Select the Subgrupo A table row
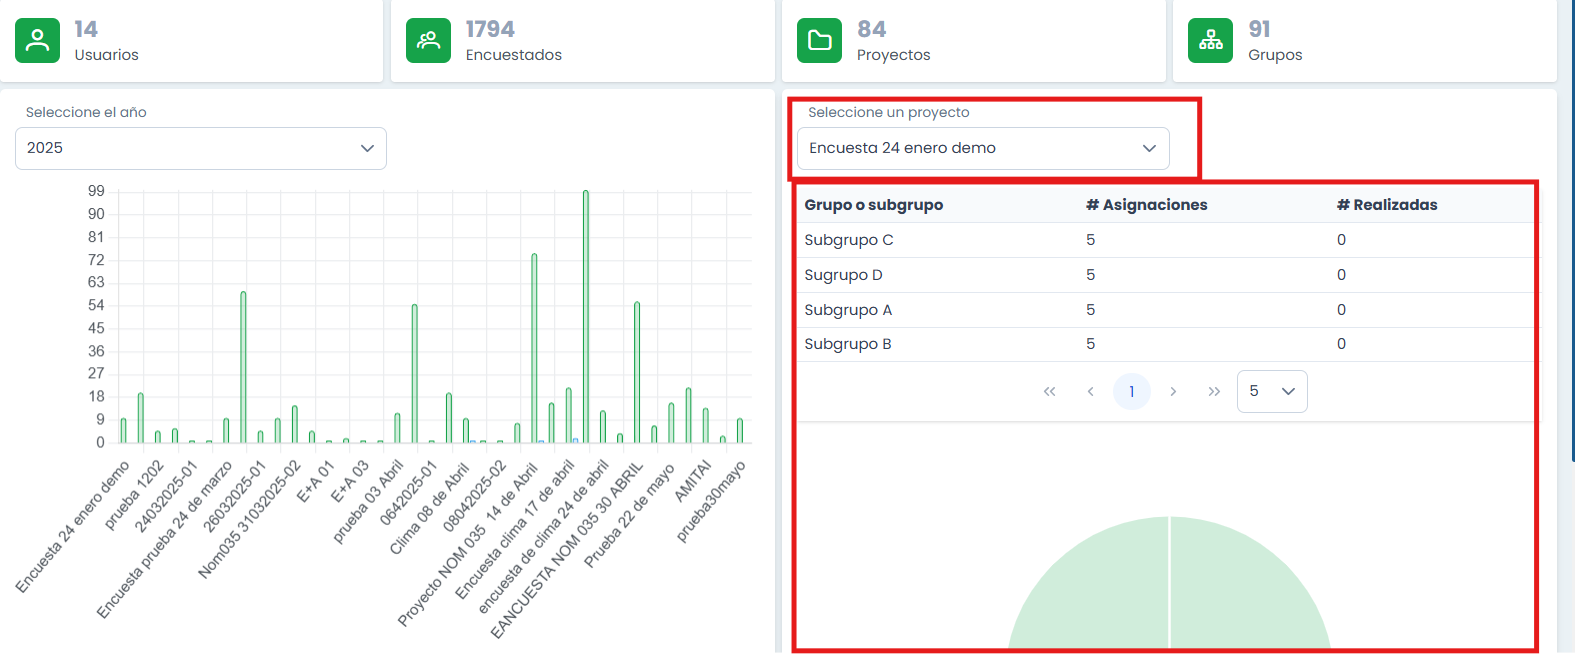Image resolution: width=1575 pixels, height=654 pixels. (x=848, y=310)
